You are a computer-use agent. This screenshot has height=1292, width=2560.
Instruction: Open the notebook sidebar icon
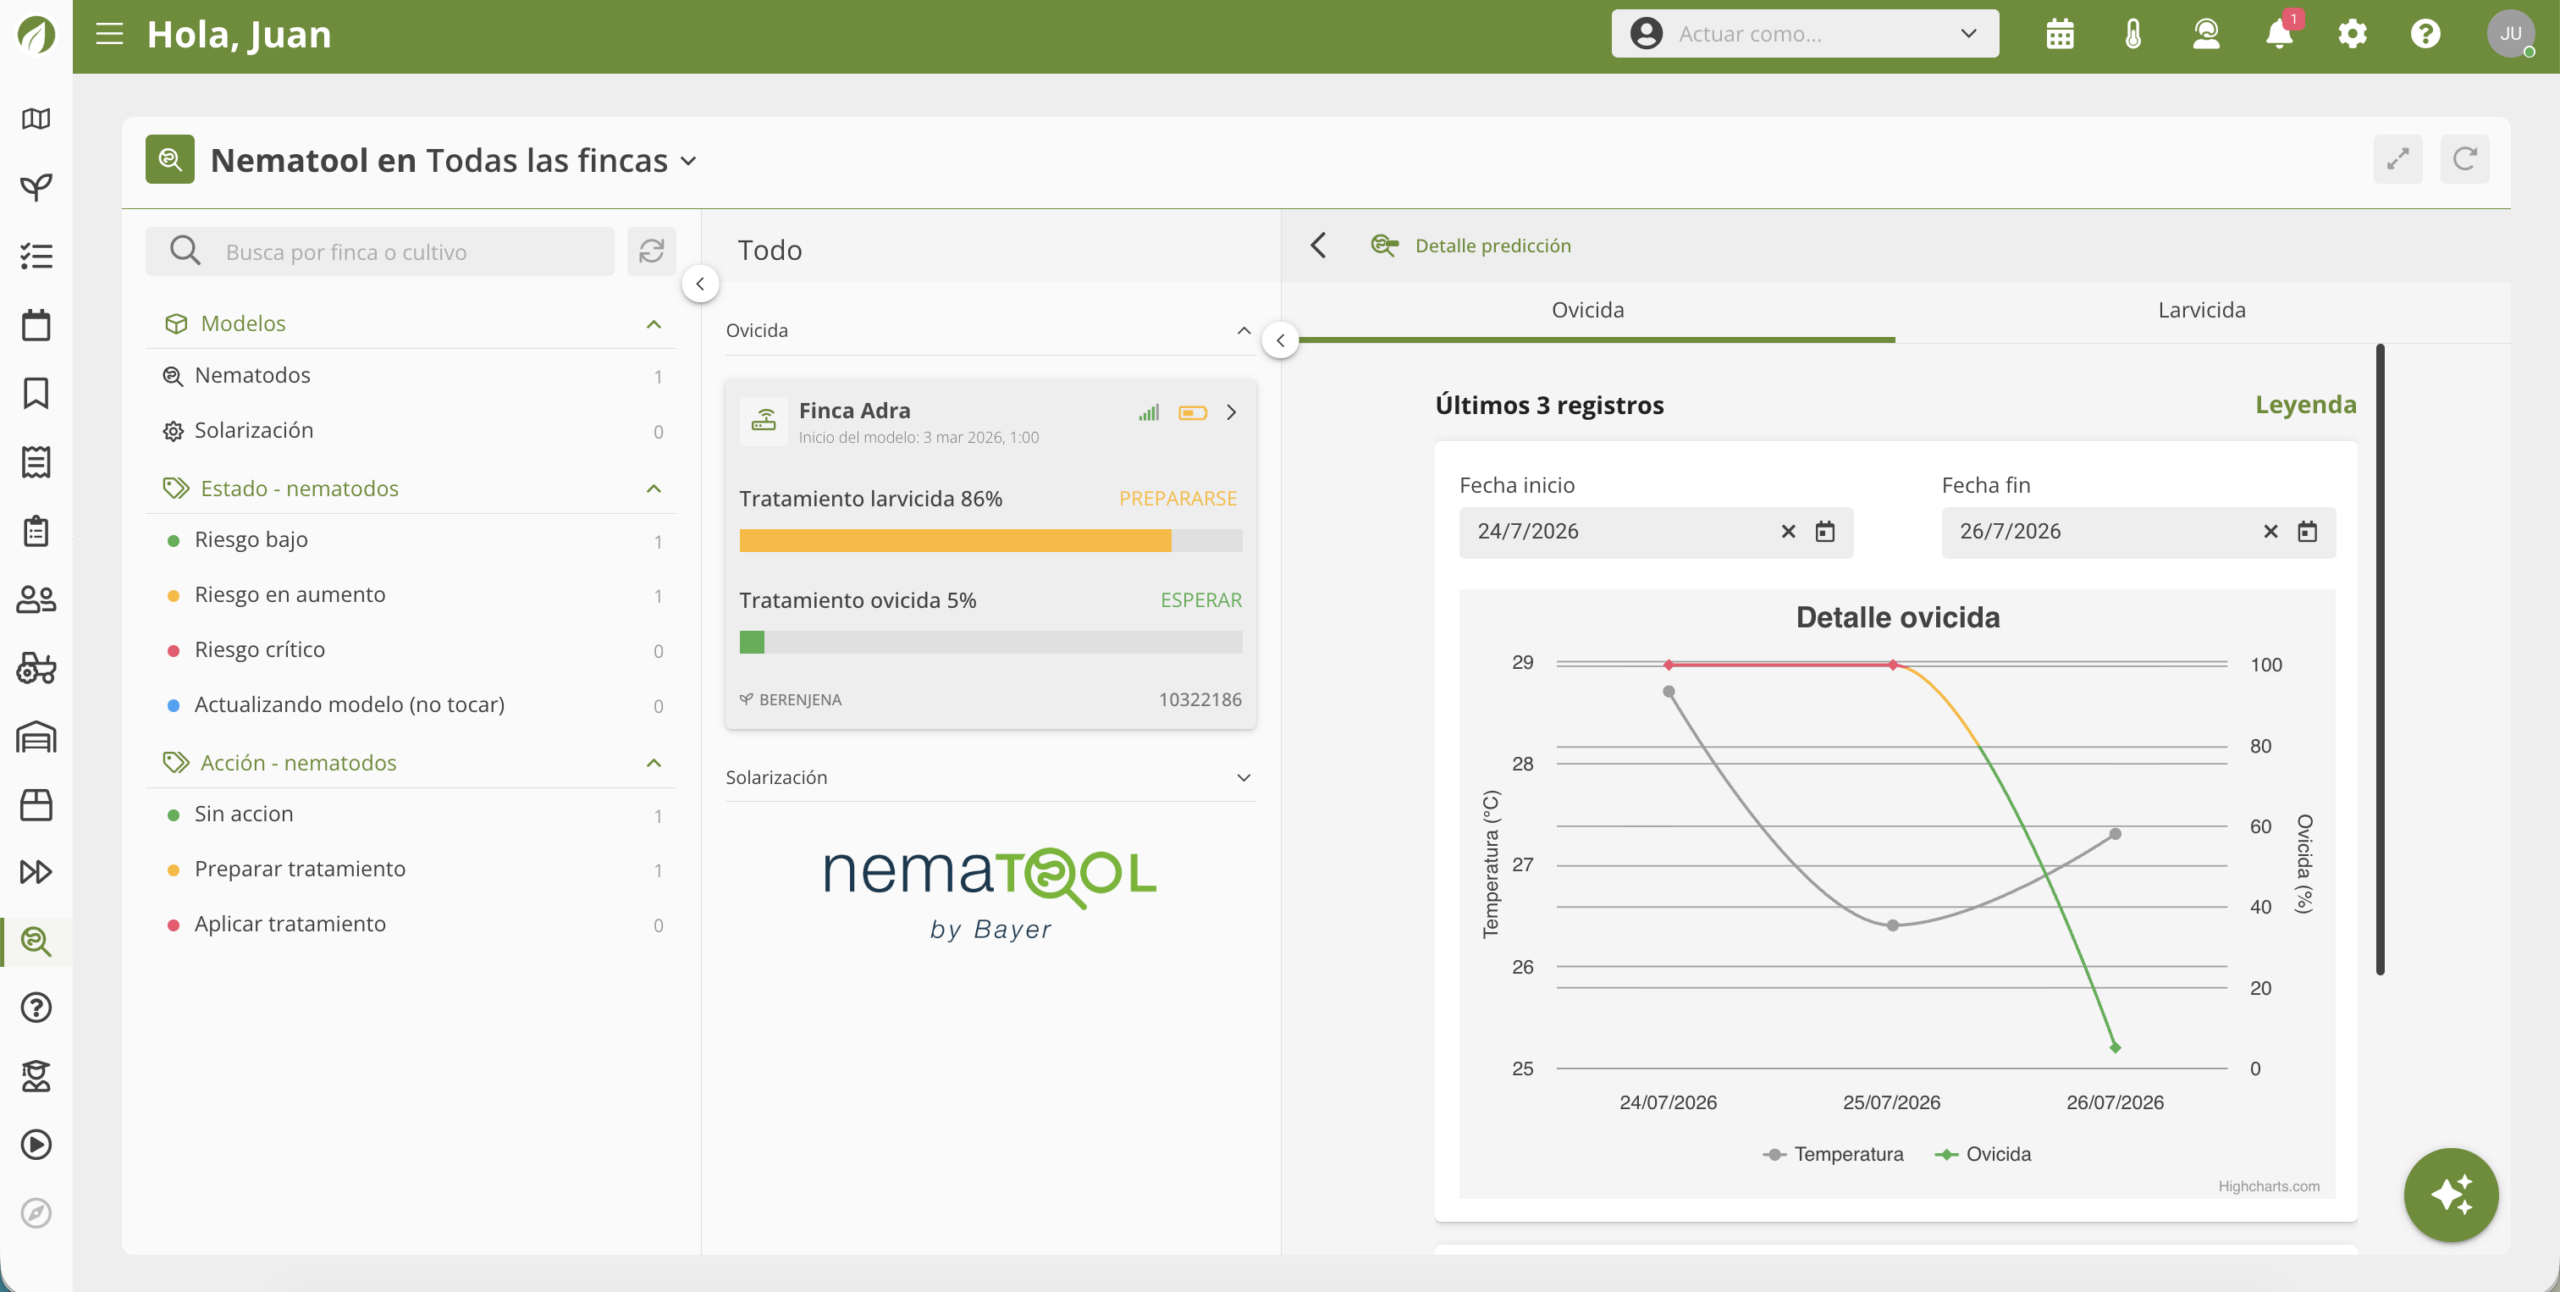click(36, 462)
